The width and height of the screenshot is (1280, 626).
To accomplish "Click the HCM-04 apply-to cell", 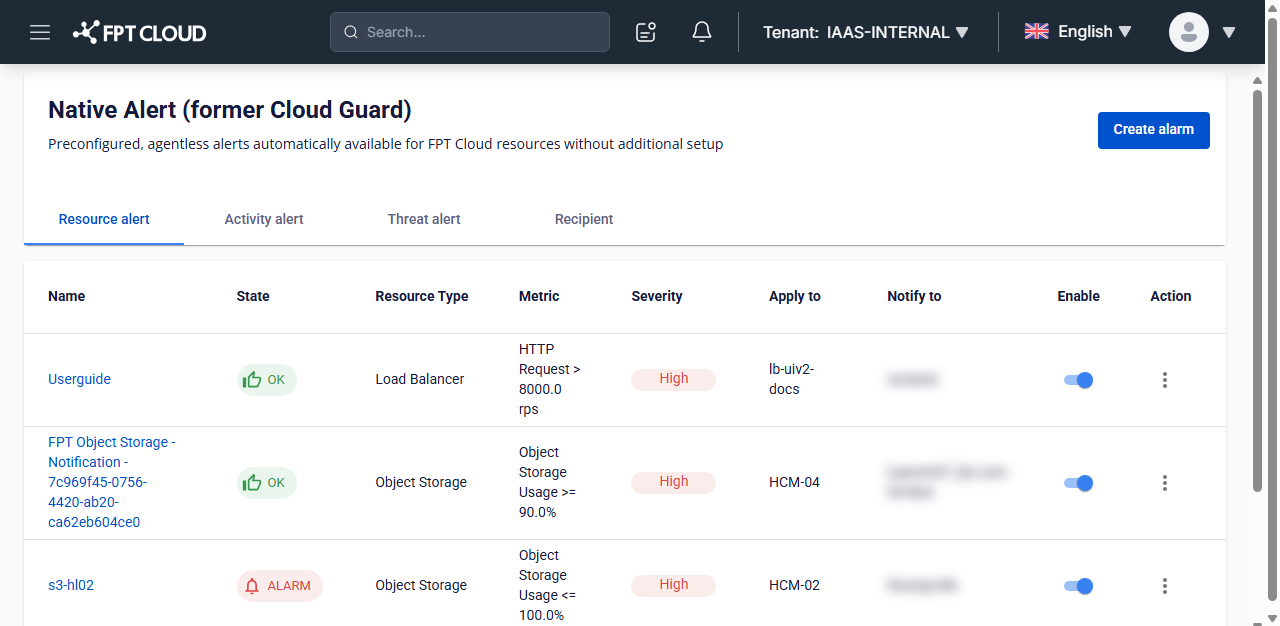I will [794, 482].
